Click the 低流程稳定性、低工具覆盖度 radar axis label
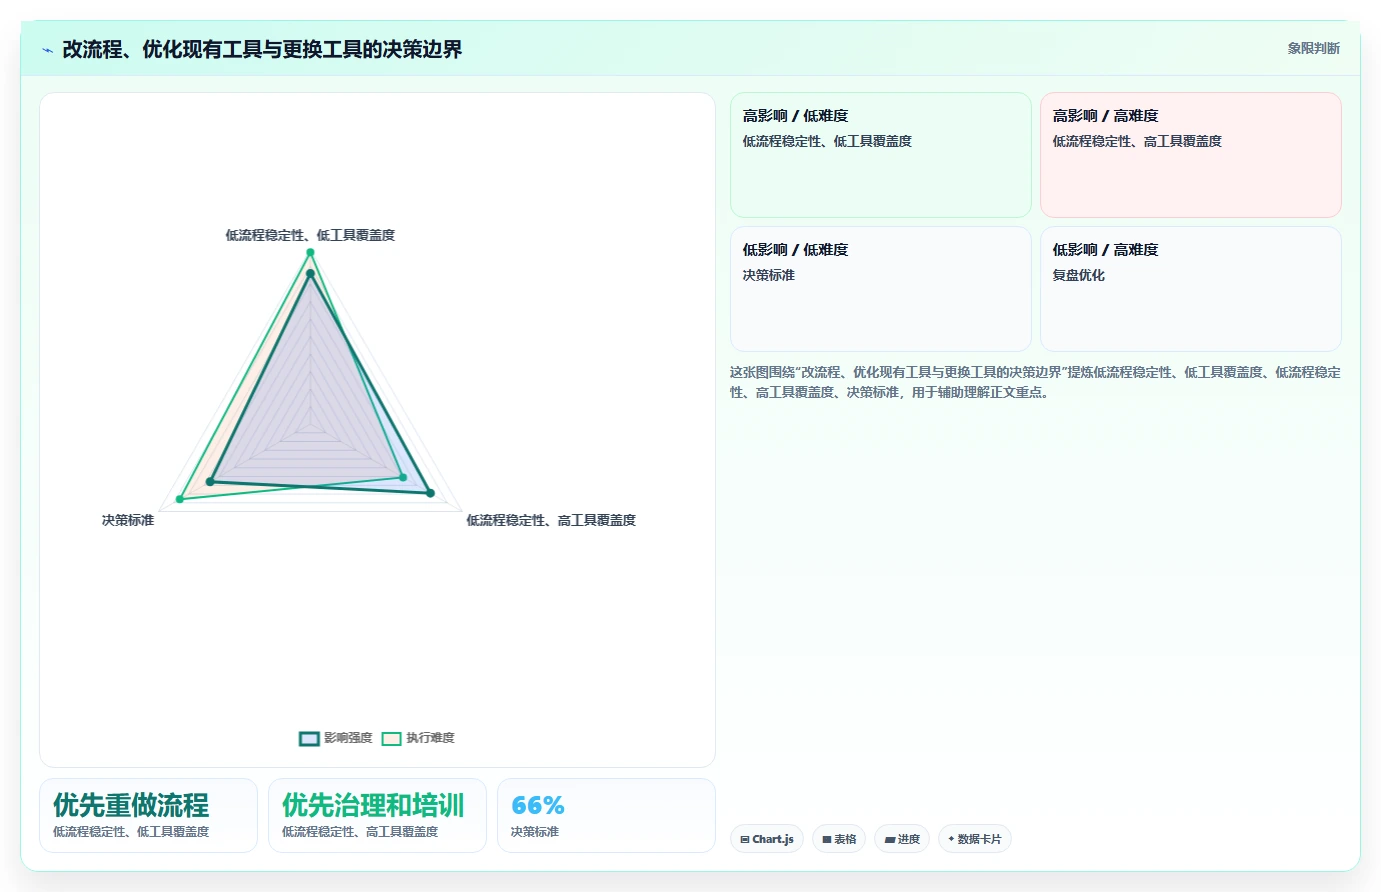The height and width of the screenshot is (892, 1381). (x=310, y=235)
